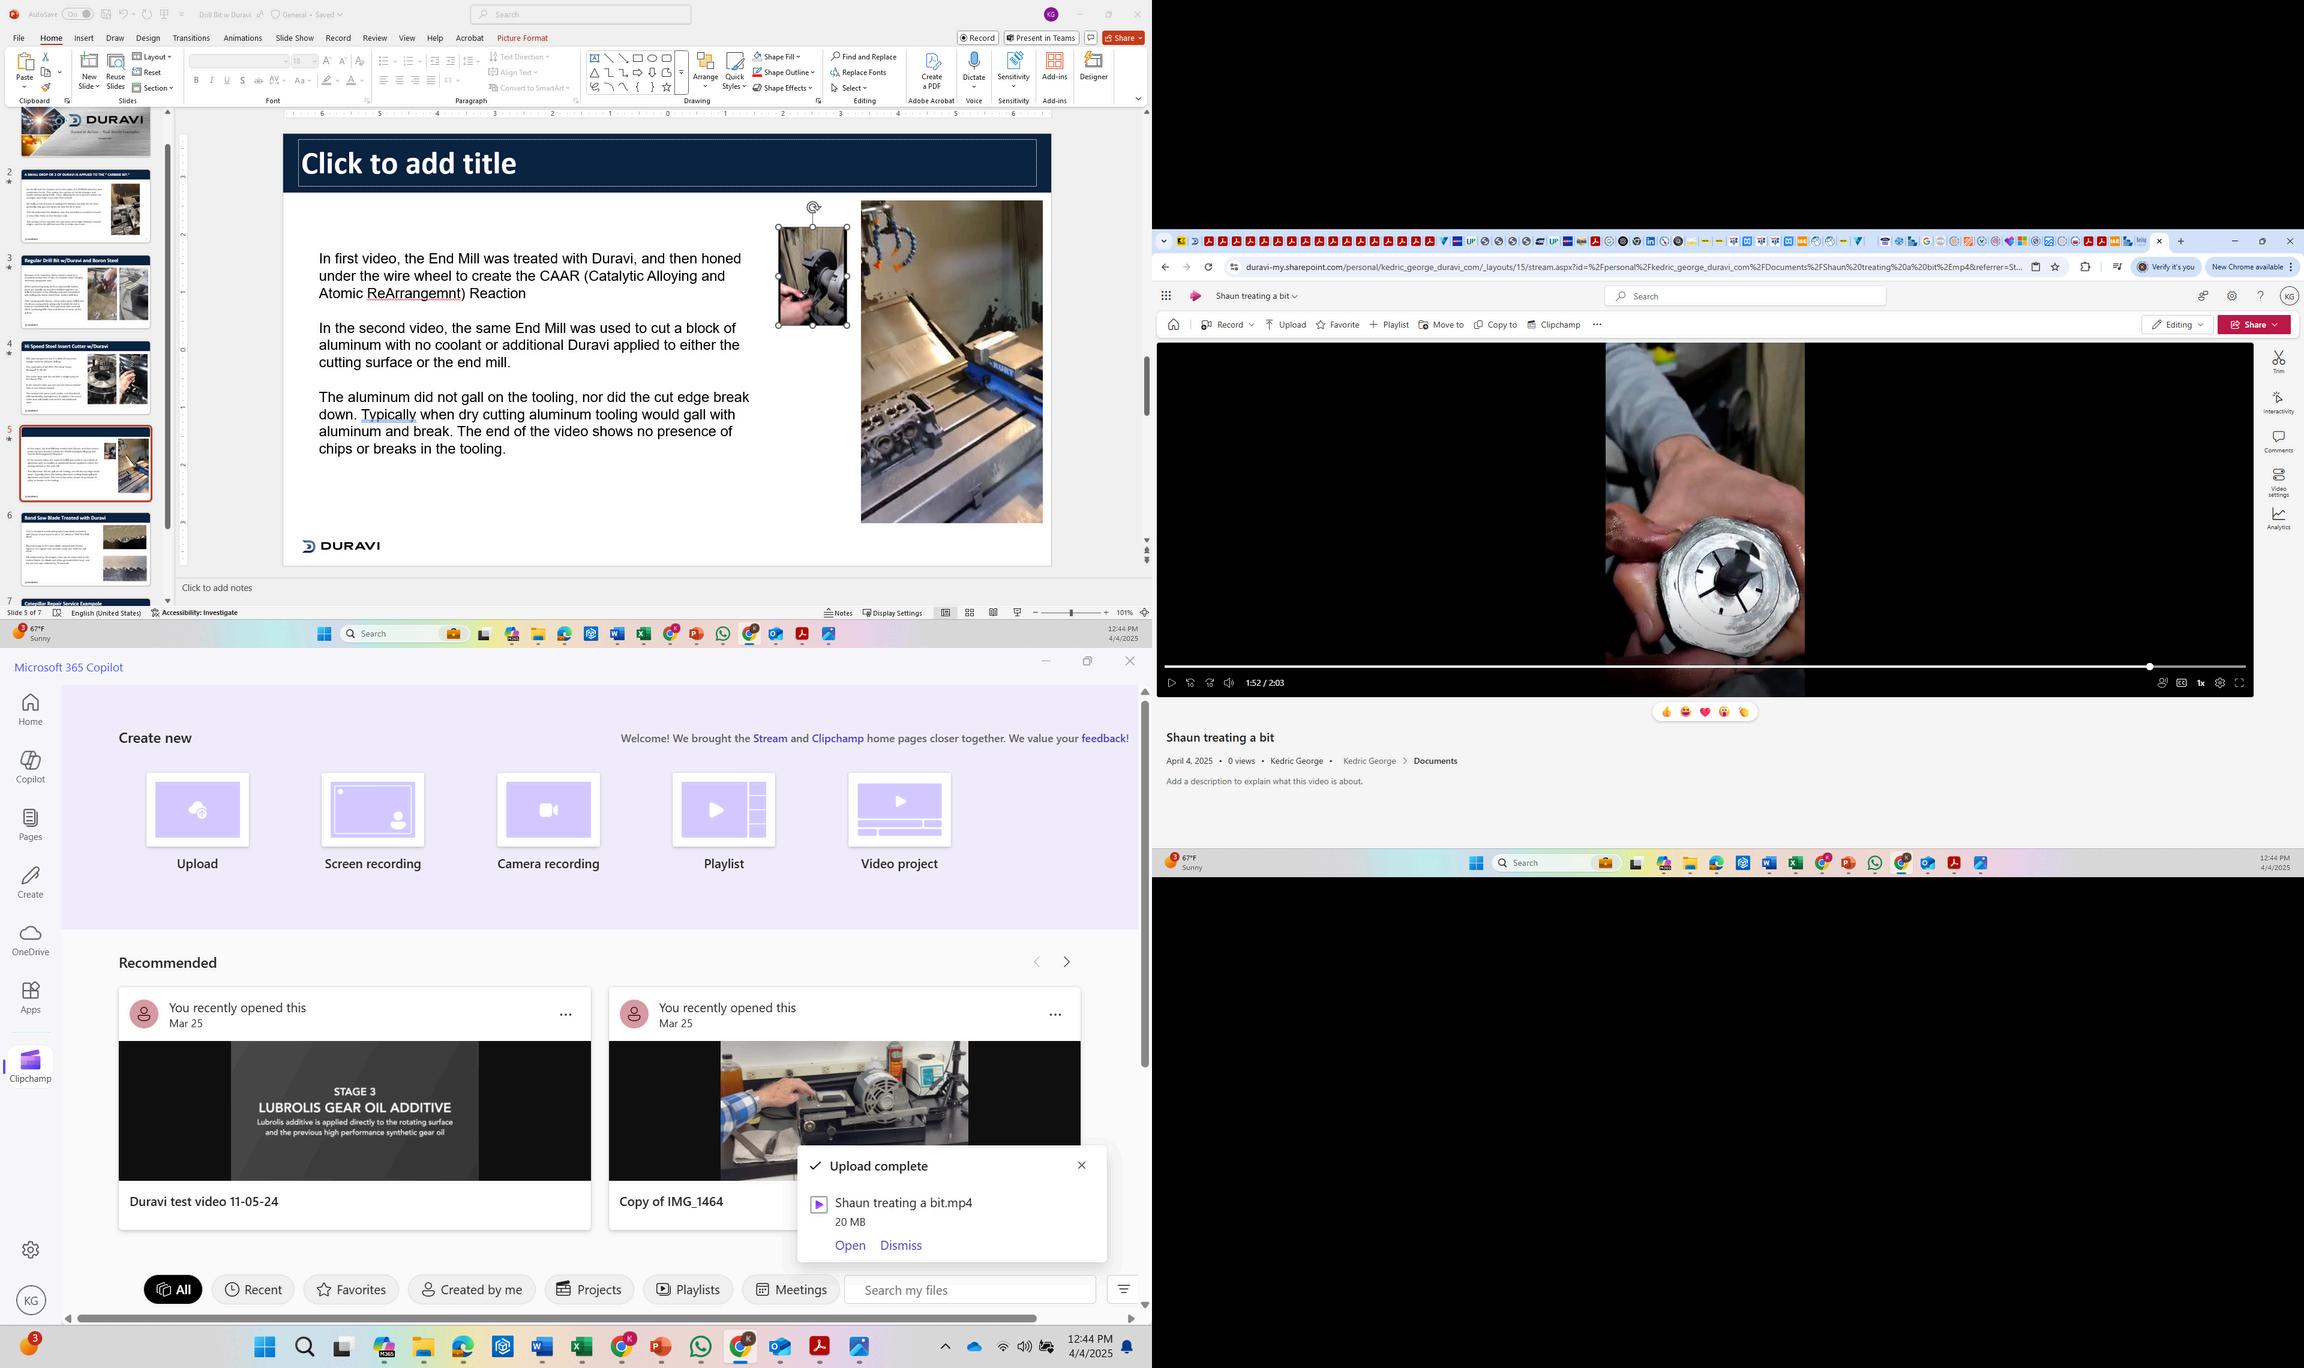This screenshot has width=2304, height=1368.
Task: Click the Trim tool in Stream sidebar
Action: pos(2278,360)
